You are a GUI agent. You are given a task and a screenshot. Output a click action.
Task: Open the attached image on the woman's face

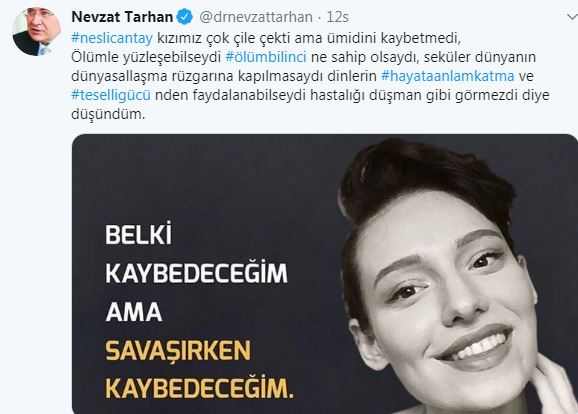pos(442,291)
